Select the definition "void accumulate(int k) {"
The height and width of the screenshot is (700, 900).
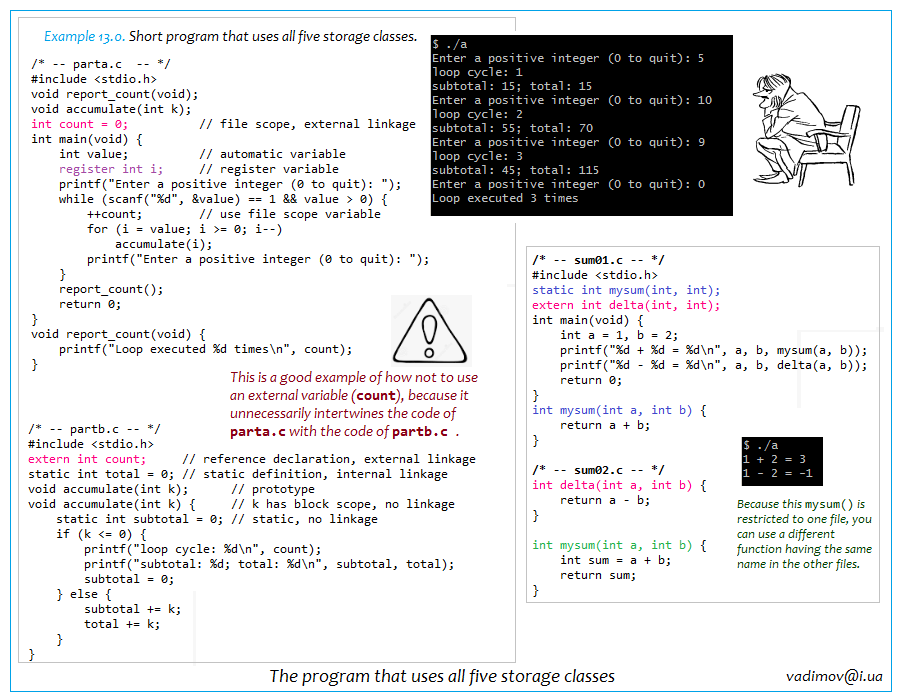[x=111, y=504]
